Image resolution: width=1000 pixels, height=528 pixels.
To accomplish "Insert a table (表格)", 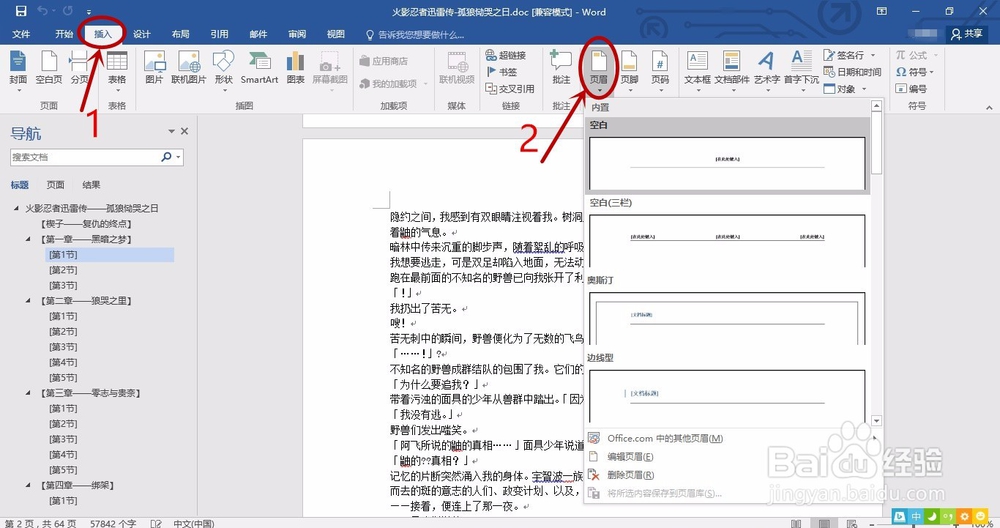I will click(x=117, y=69).
